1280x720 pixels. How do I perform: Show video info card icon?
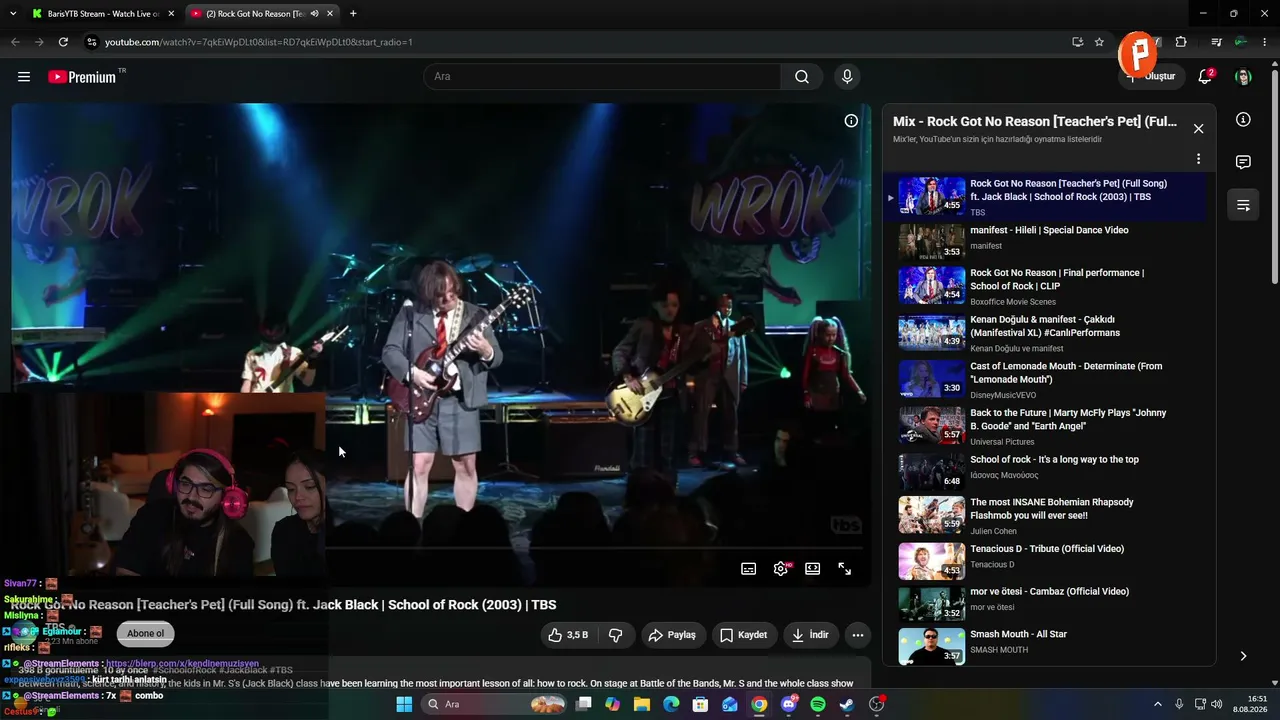(851, 121)
